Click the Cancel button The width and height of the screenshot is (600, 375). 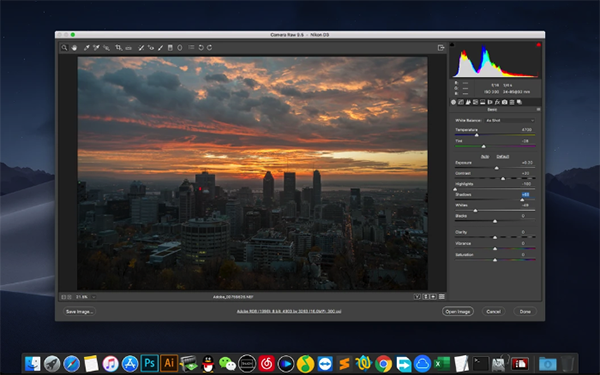coord(493,311)
